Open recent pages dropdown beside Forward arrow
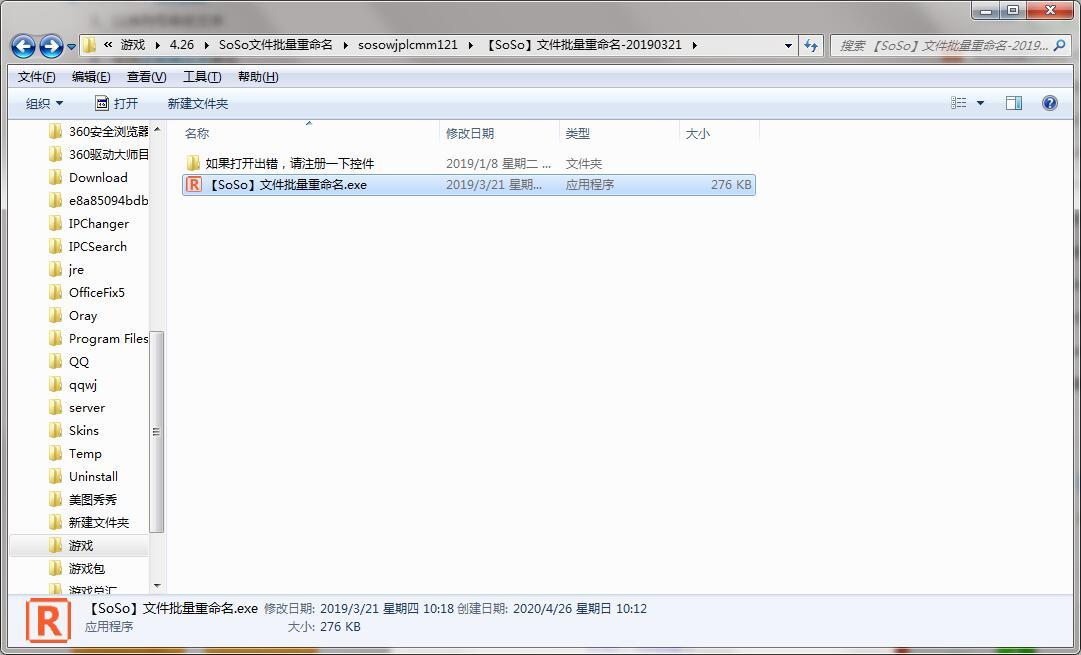The image size is (1081, 655). pos(71,47)
